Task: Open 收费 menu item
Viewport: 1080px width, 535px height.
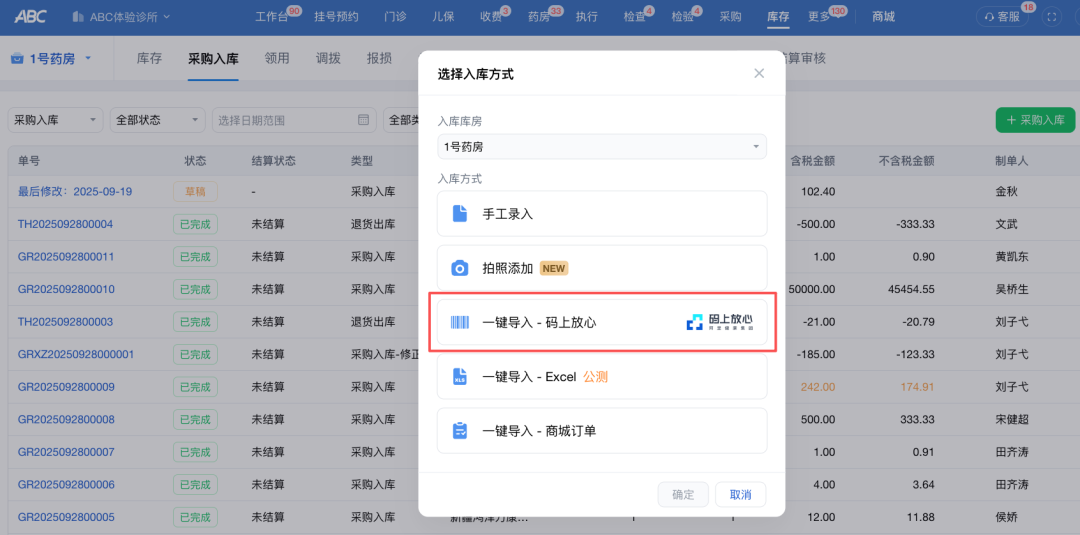Action: pos(490,17)
